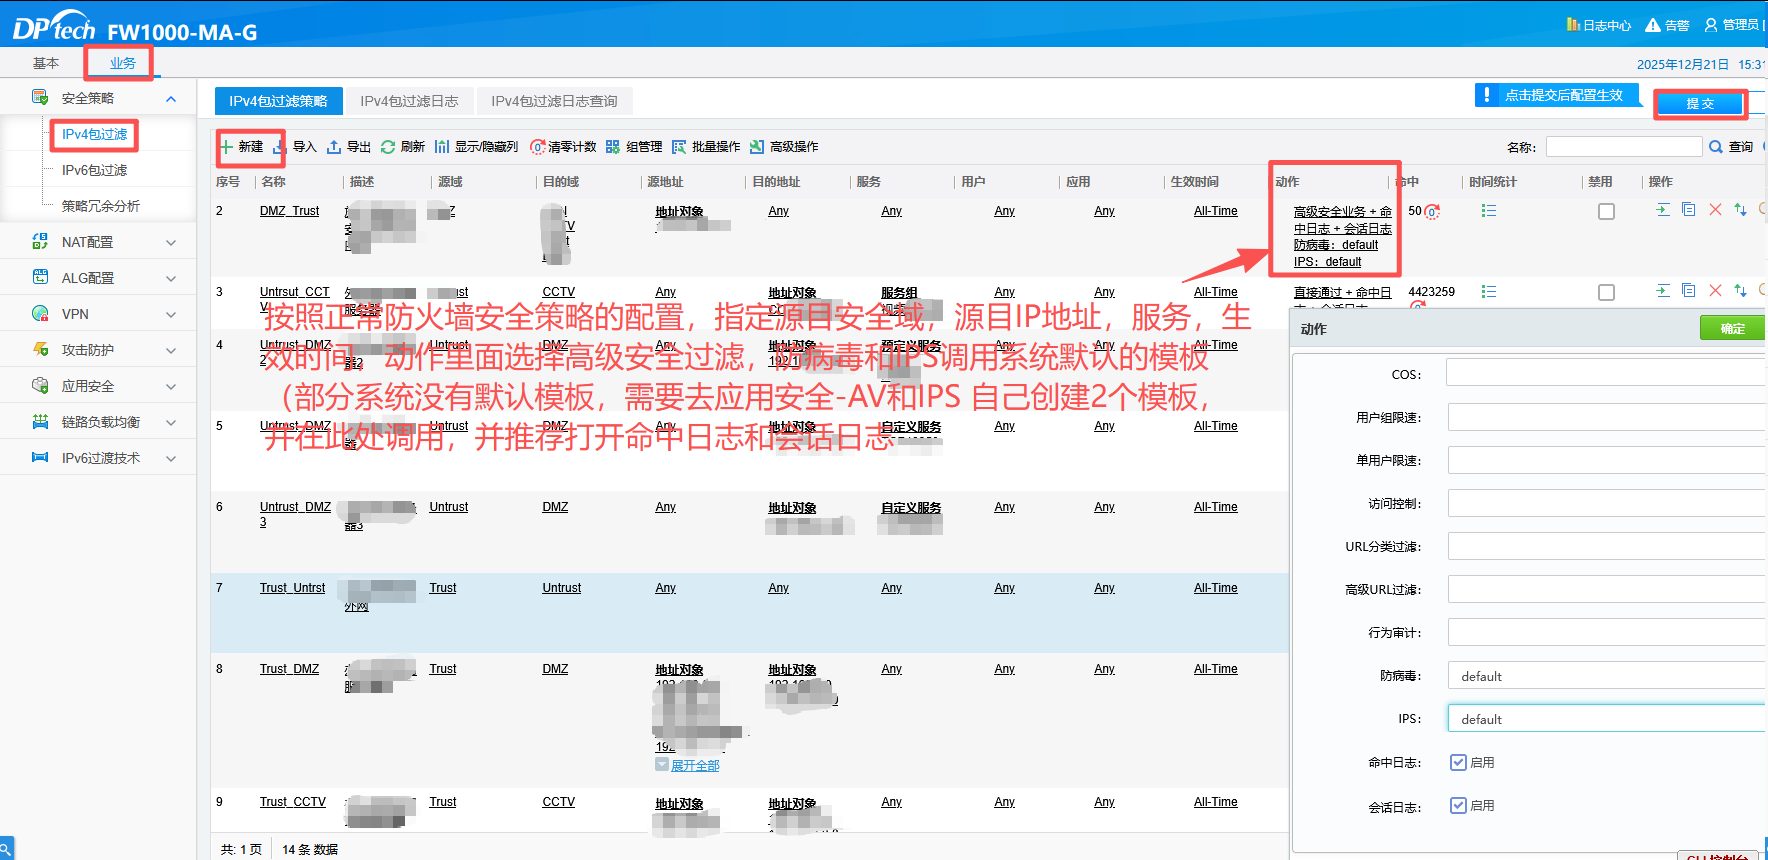
Task: Open IPv6包过滤 in the sidebar
Action: [94, 170]
